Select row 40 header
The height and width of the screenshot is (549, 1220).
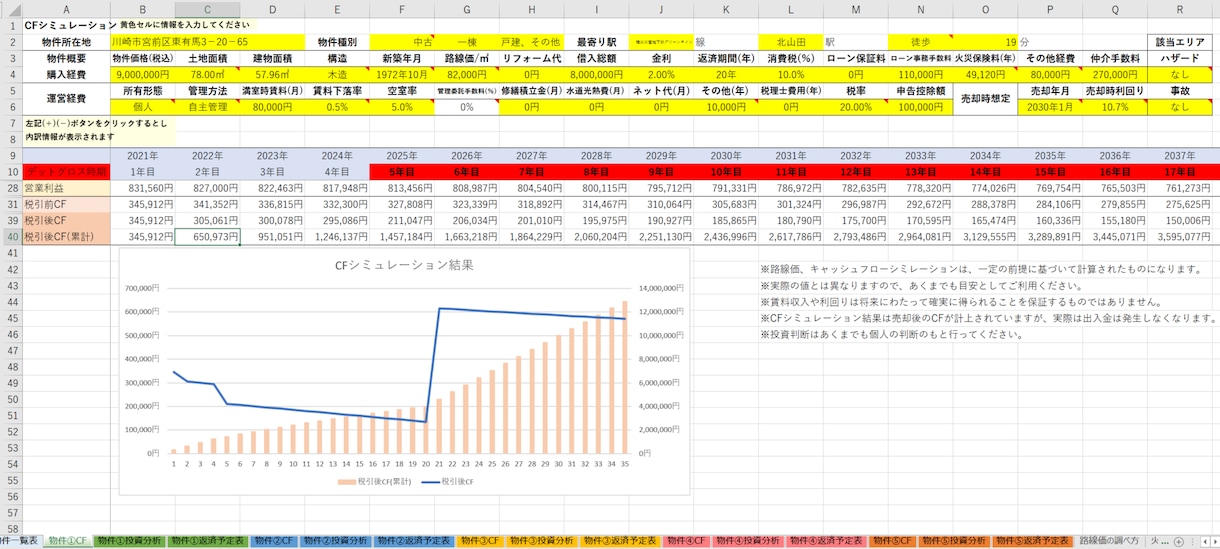click(11, 237)
